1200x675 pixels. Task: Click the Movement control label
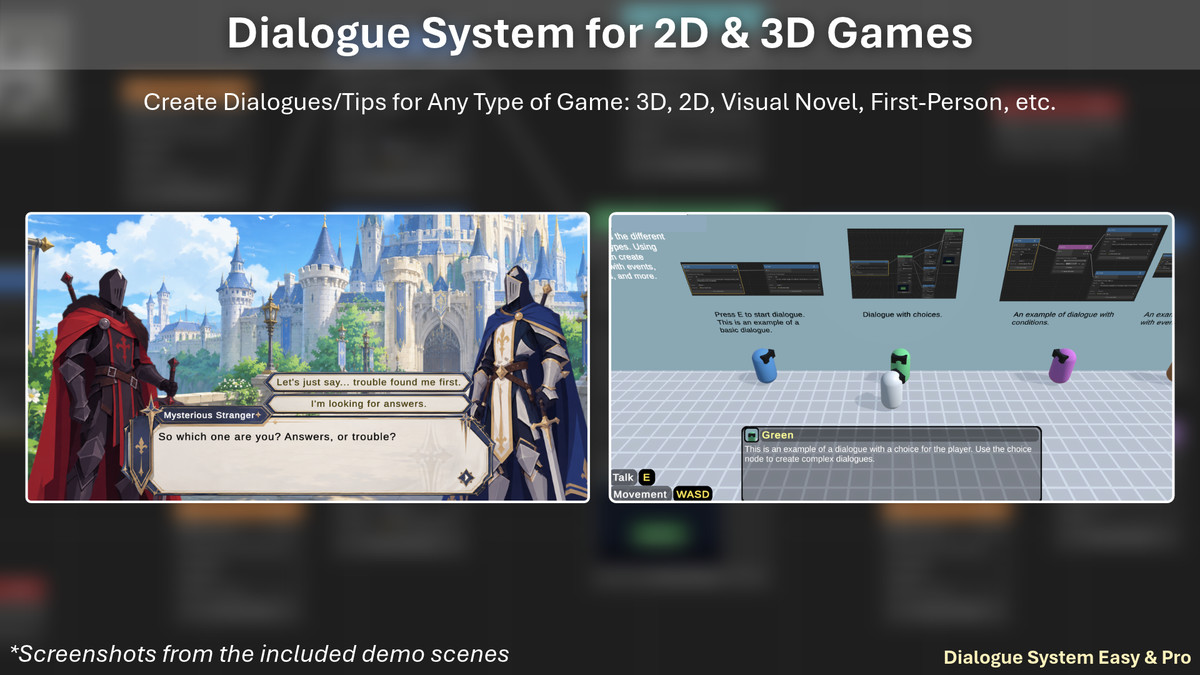coord(640,494)
